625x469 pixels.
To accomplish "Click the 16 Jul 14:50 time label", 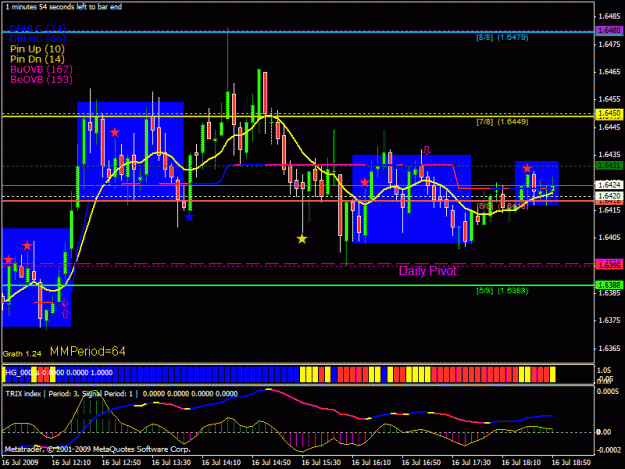I will coord(271,463).
